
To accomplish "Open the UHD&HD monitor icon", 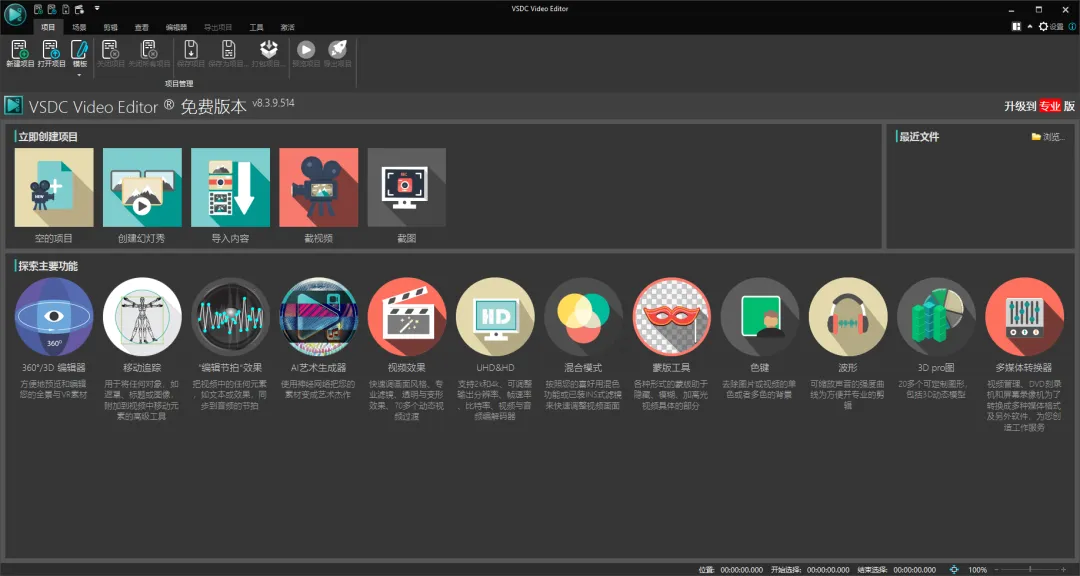I will (495, 317).
